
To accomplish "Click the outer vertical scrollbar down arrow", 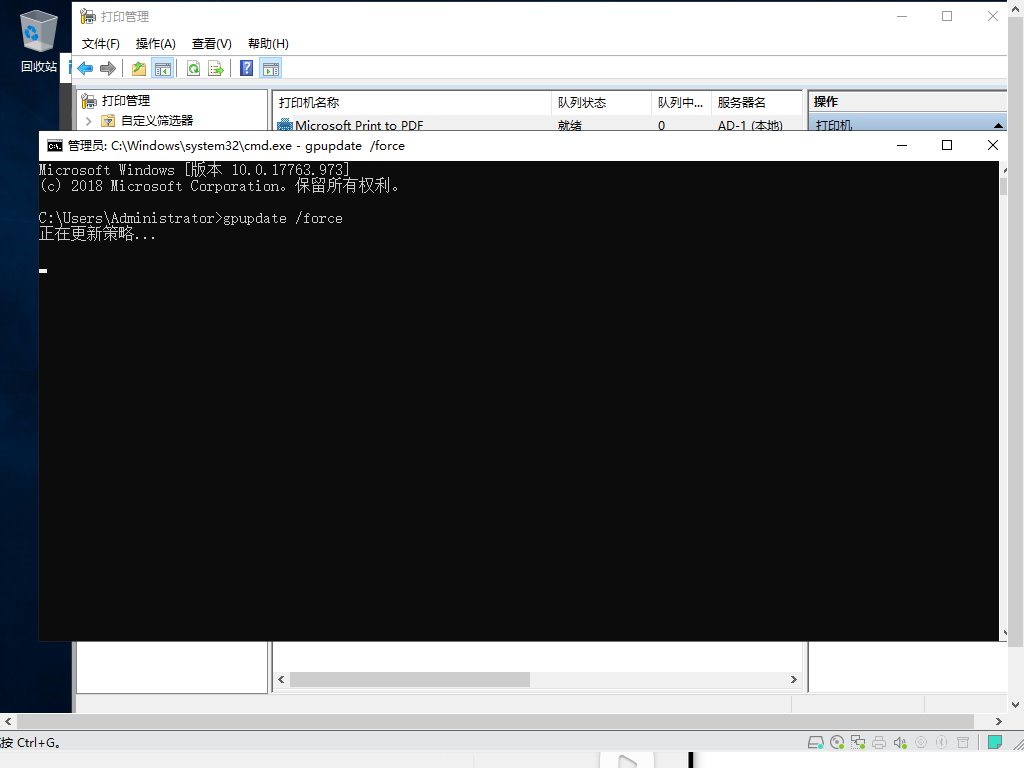I will [1015, 705].
